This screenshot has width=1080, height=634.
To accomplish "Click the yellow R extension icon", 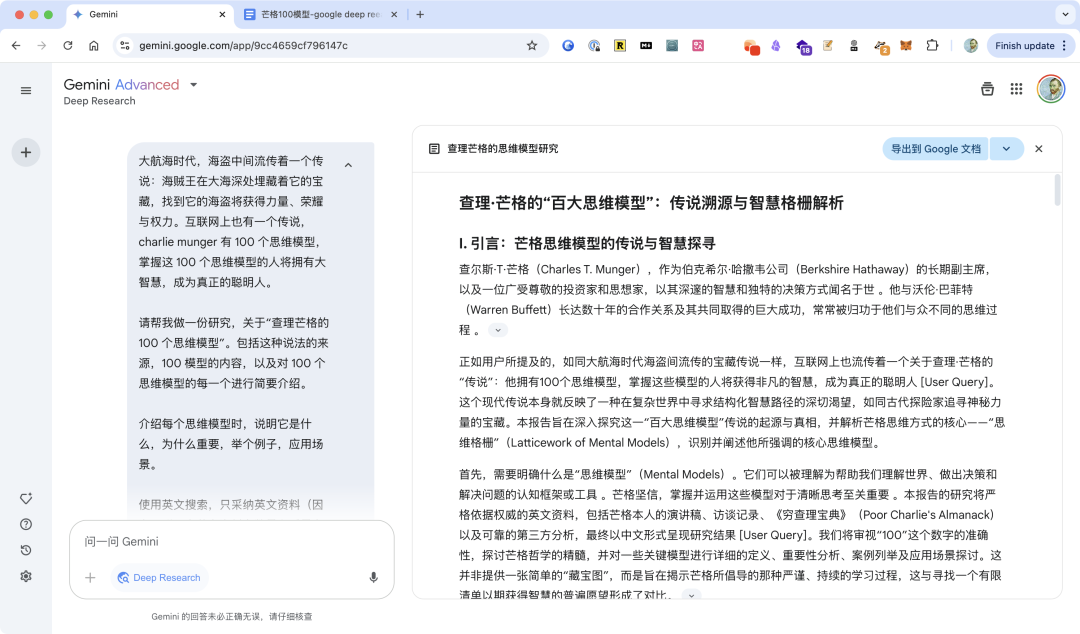I will 620,45.
